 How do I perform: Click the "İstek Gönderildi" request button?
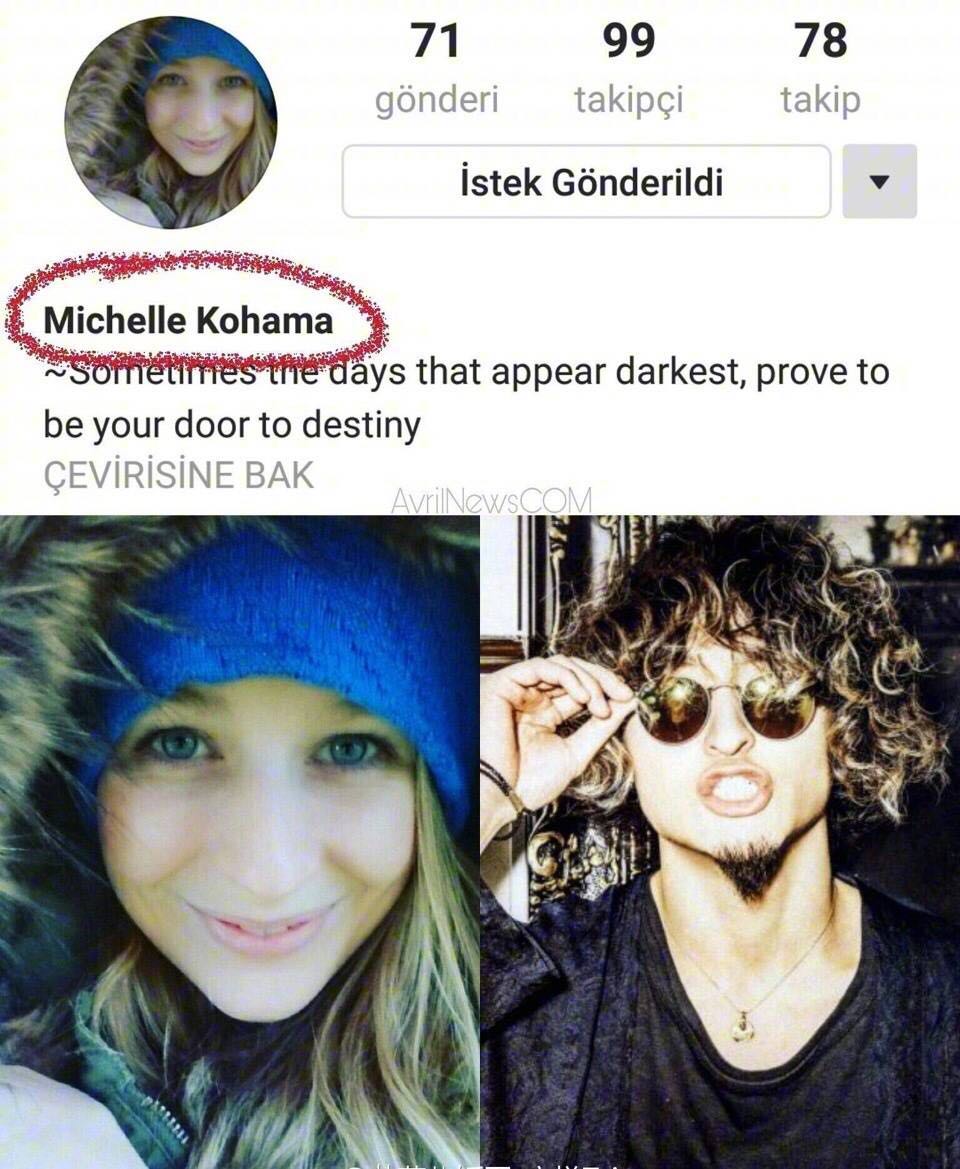pyautogui.click(x=587, y=181)
